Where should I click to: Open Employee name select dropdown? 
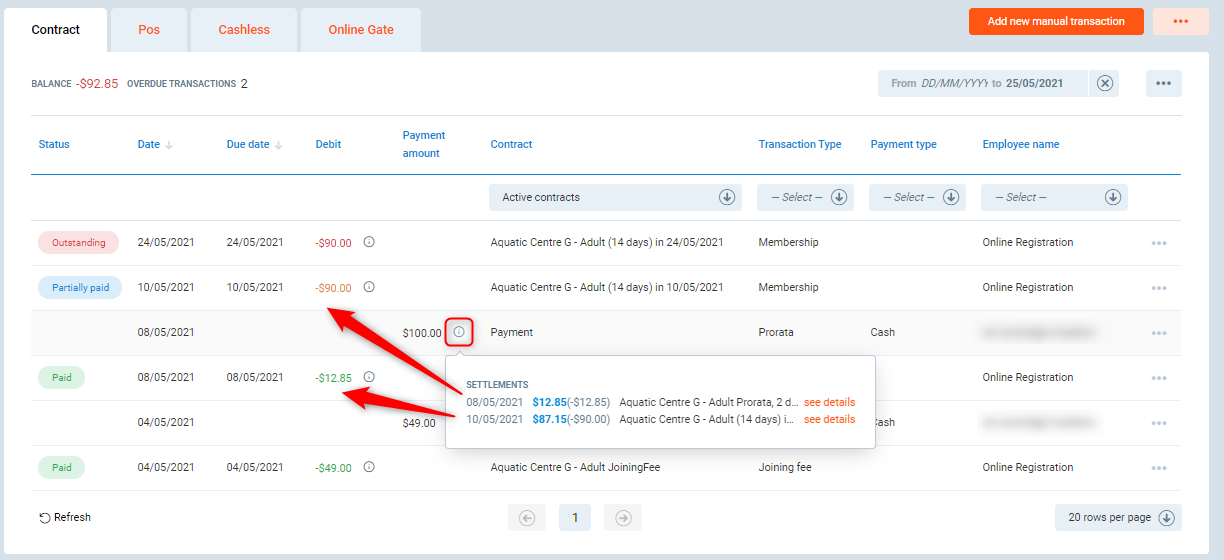1054,198
